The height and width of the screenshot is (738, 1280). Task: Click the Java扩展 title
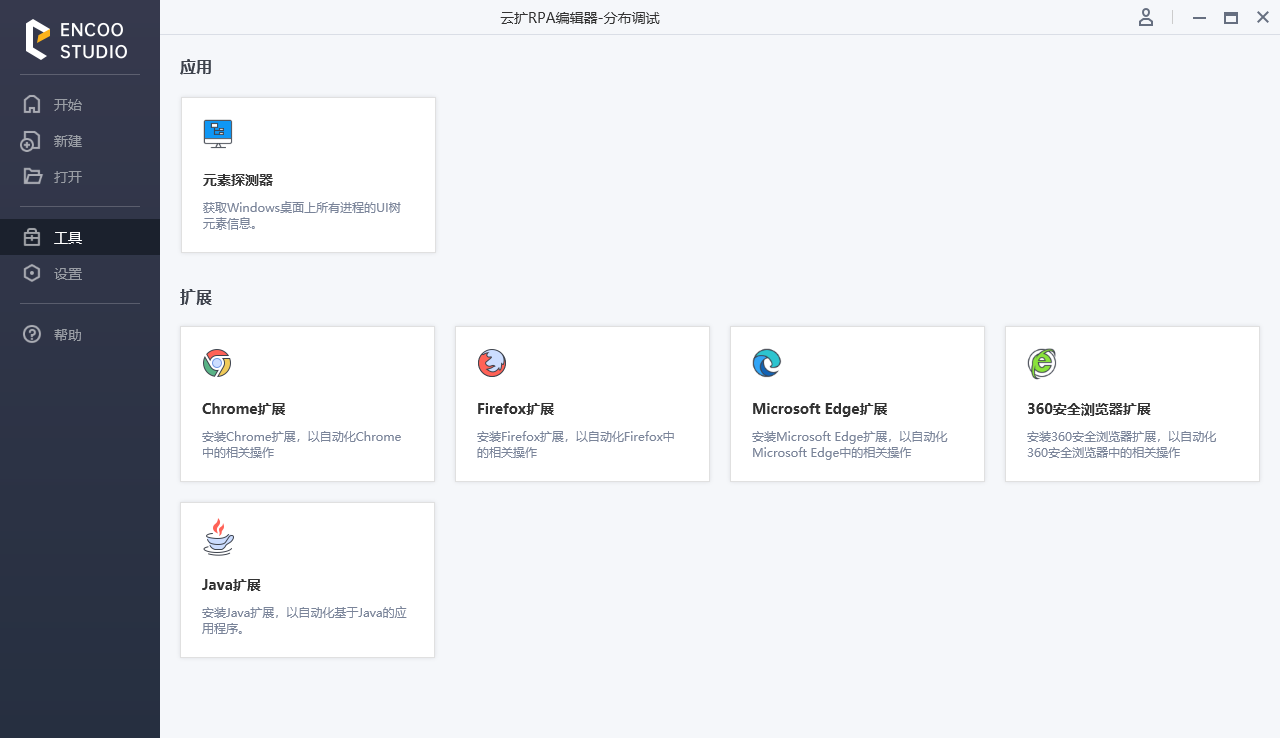click(231, 585)
